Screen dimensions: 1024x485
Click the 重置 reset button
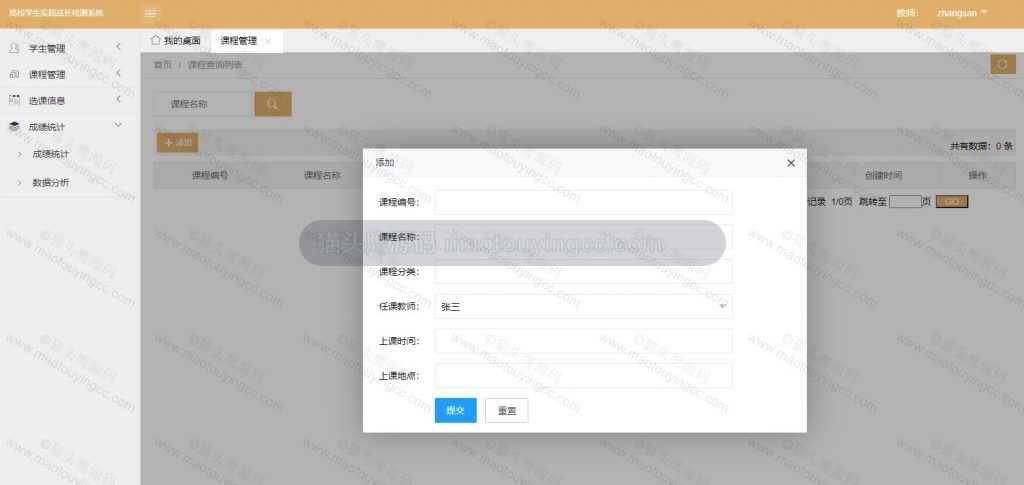(506, 411)
